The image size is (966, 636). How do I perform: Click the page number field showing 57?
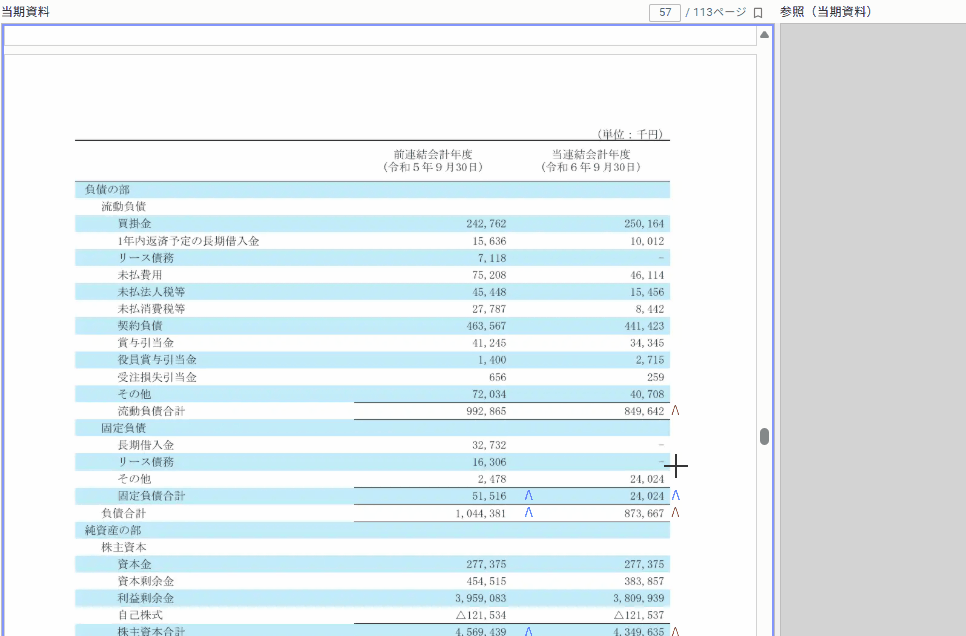pyautogui.click(x=665, y=12)
